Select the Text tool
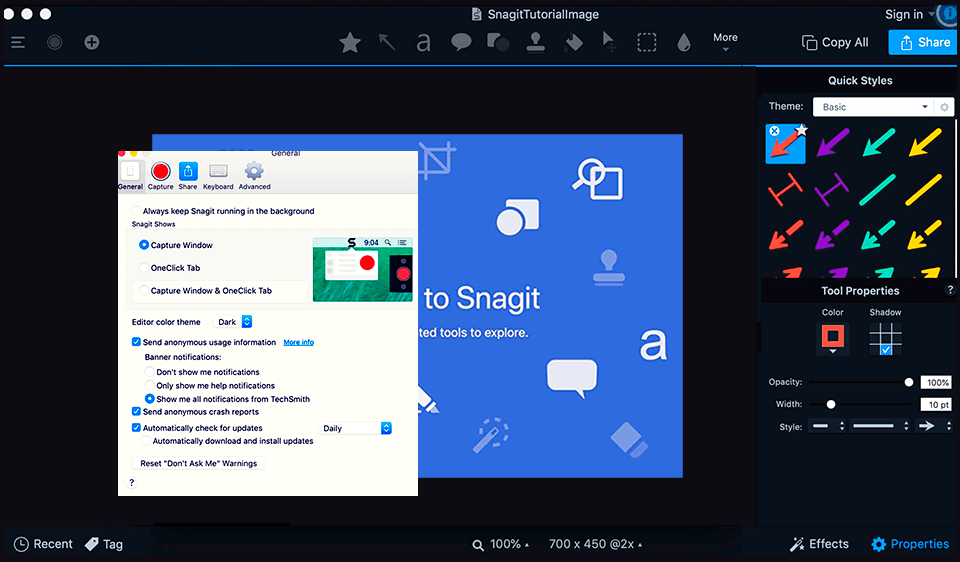 tap(423, 43)
